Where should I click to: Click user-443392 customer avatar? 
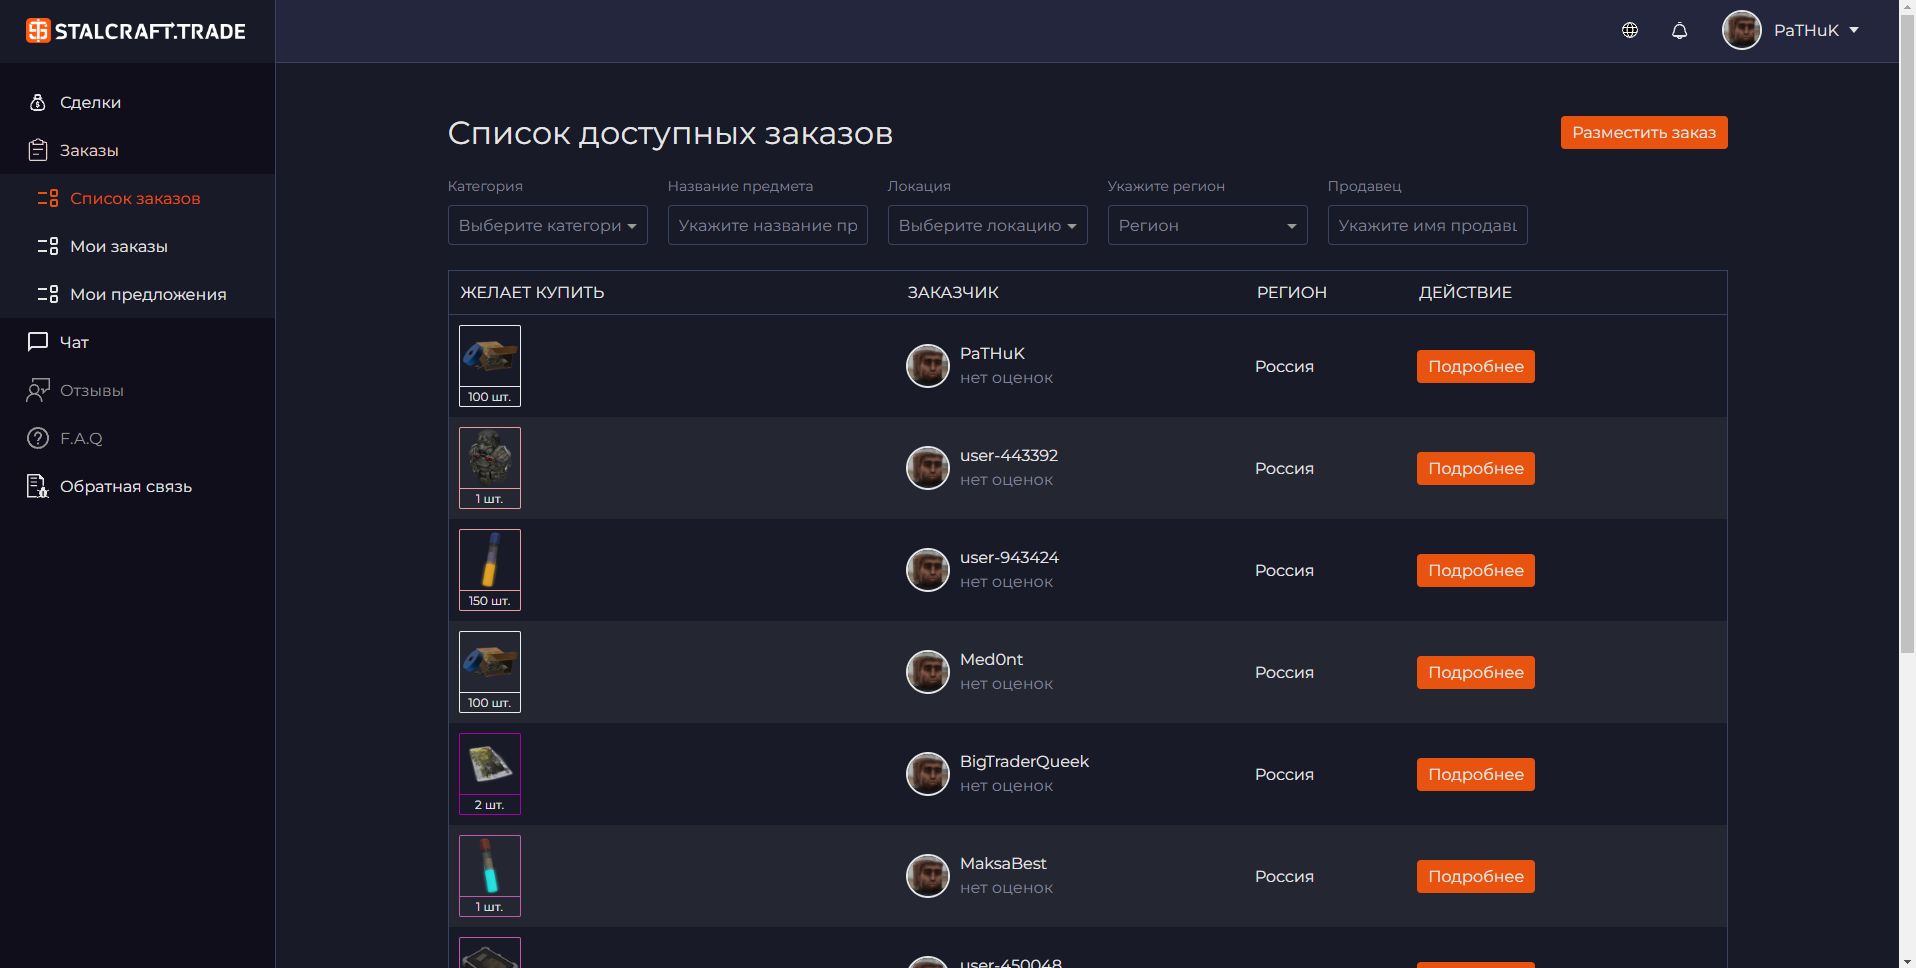click(x=928, y=468)
